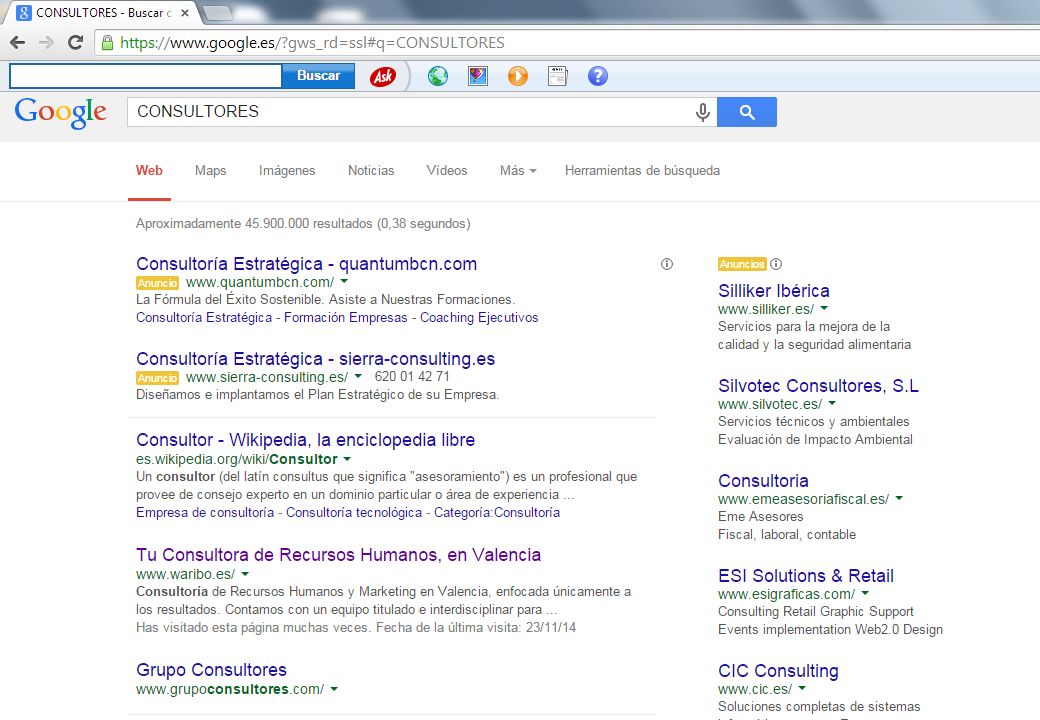Open Empresa de consultoría Wikipedia sitelink
This screenshot has height=720, width=1040.
click(205, 512)
